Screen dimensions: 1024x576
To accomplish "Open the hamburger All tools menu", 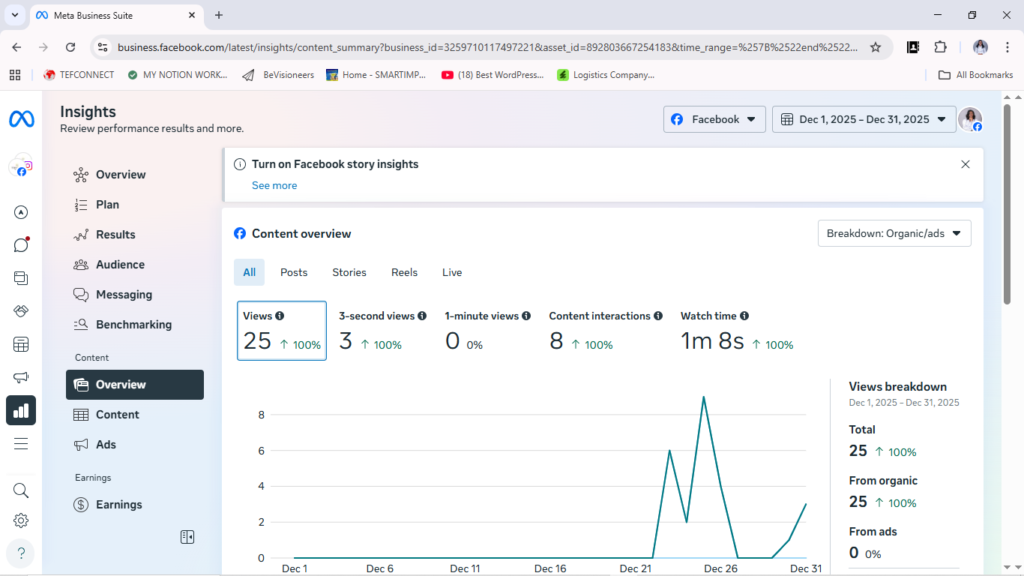I will coord(21,443).
